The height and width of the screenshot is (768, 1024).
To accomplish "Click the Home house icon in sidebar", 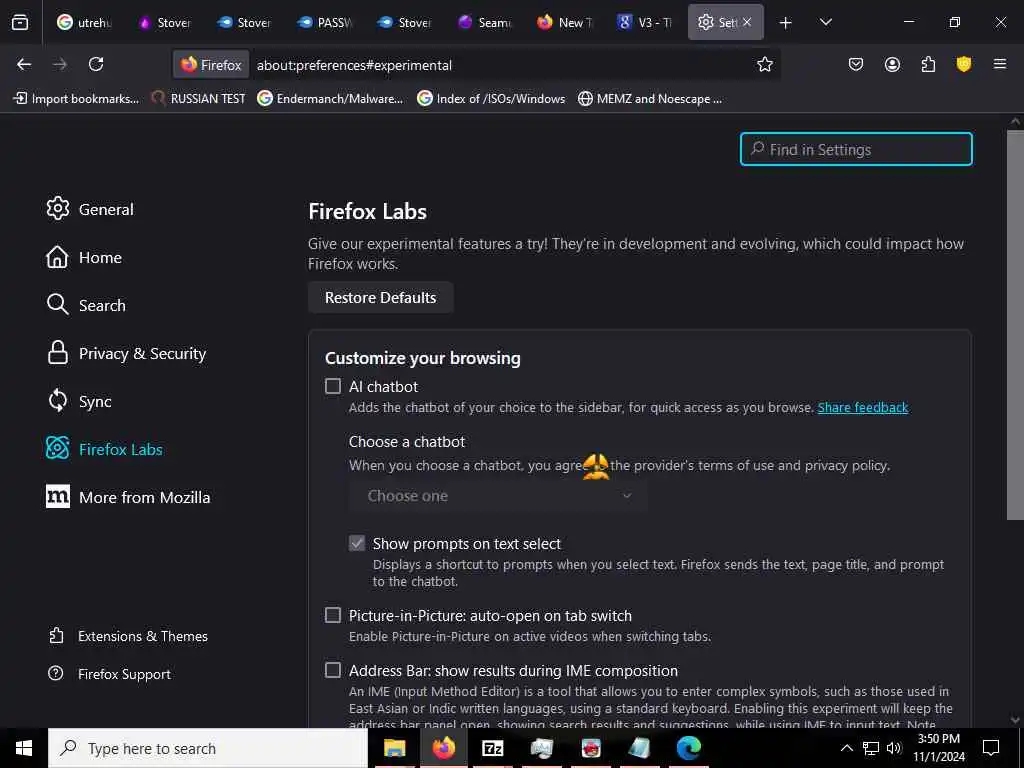I will click(x=57, y=257).
